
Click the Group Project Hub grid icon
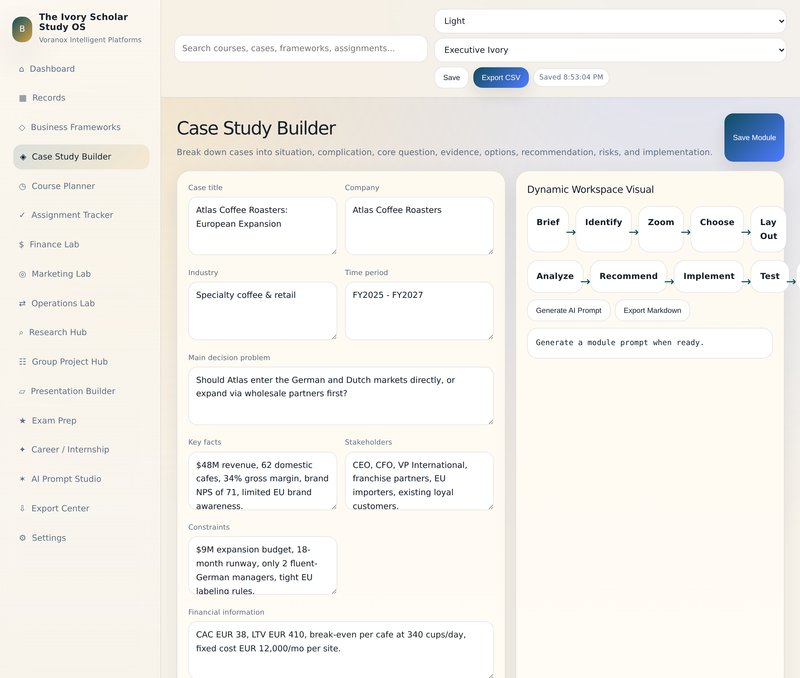[22, 362]
